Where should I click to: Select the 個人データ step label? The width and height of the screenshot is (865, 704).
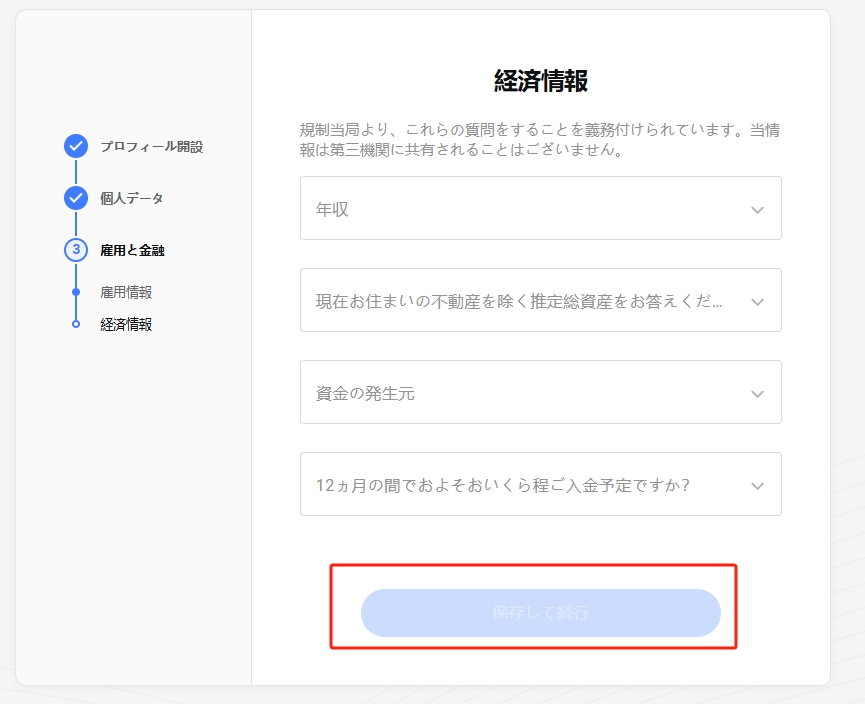click(132, 198)
